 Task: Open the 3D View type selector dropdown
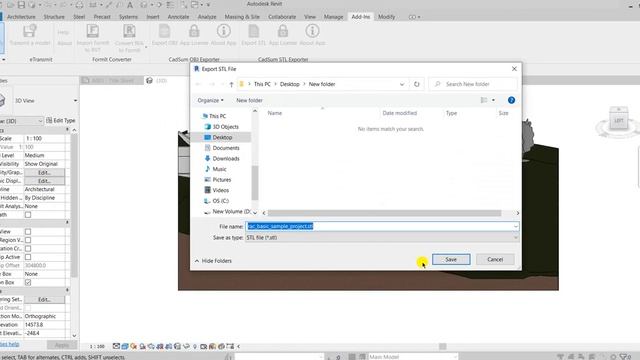tap(75, 100)
